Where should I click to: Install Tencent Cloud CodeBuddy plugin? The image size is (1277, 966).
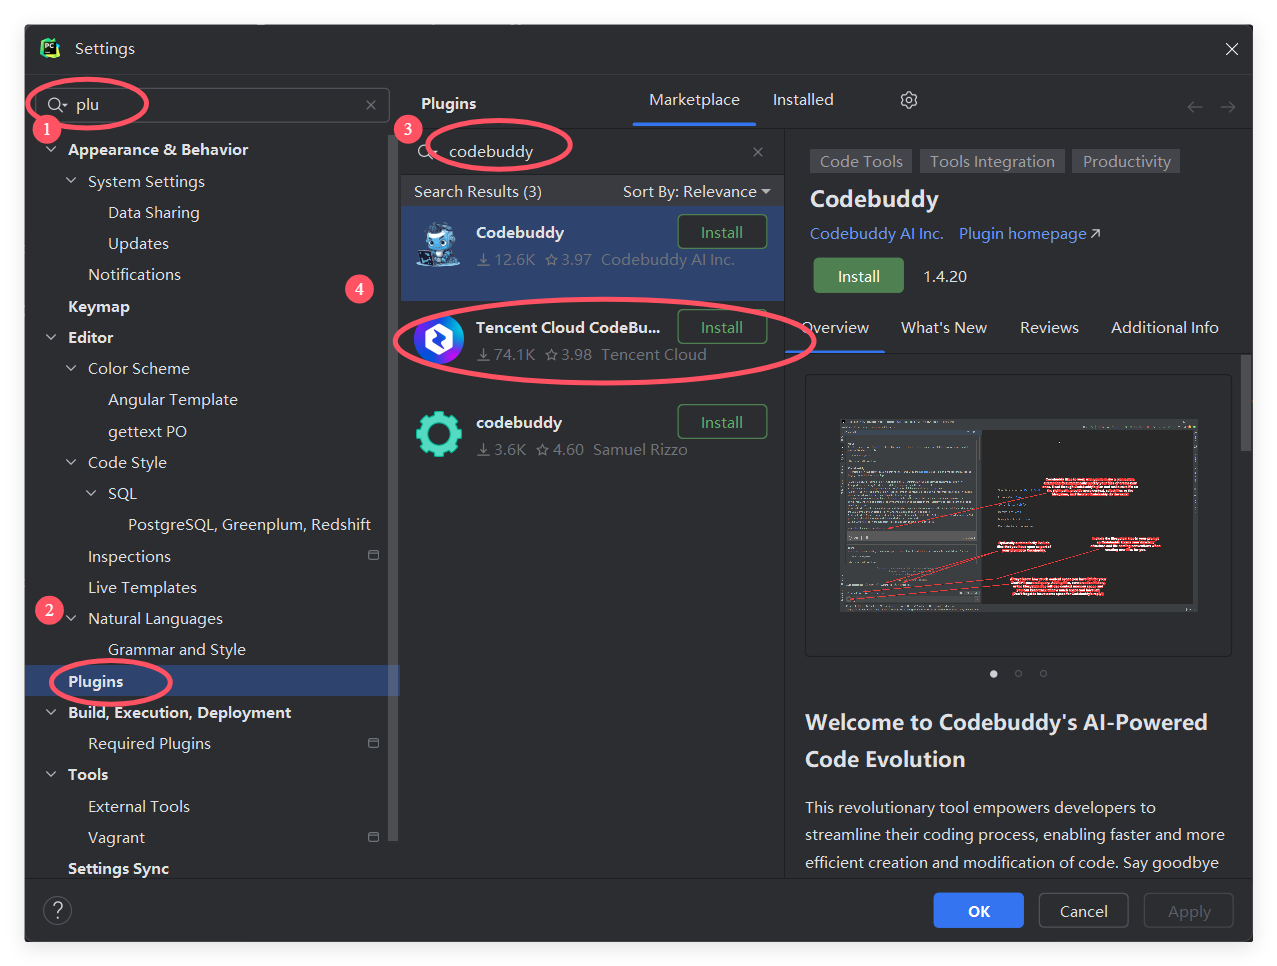722,327
